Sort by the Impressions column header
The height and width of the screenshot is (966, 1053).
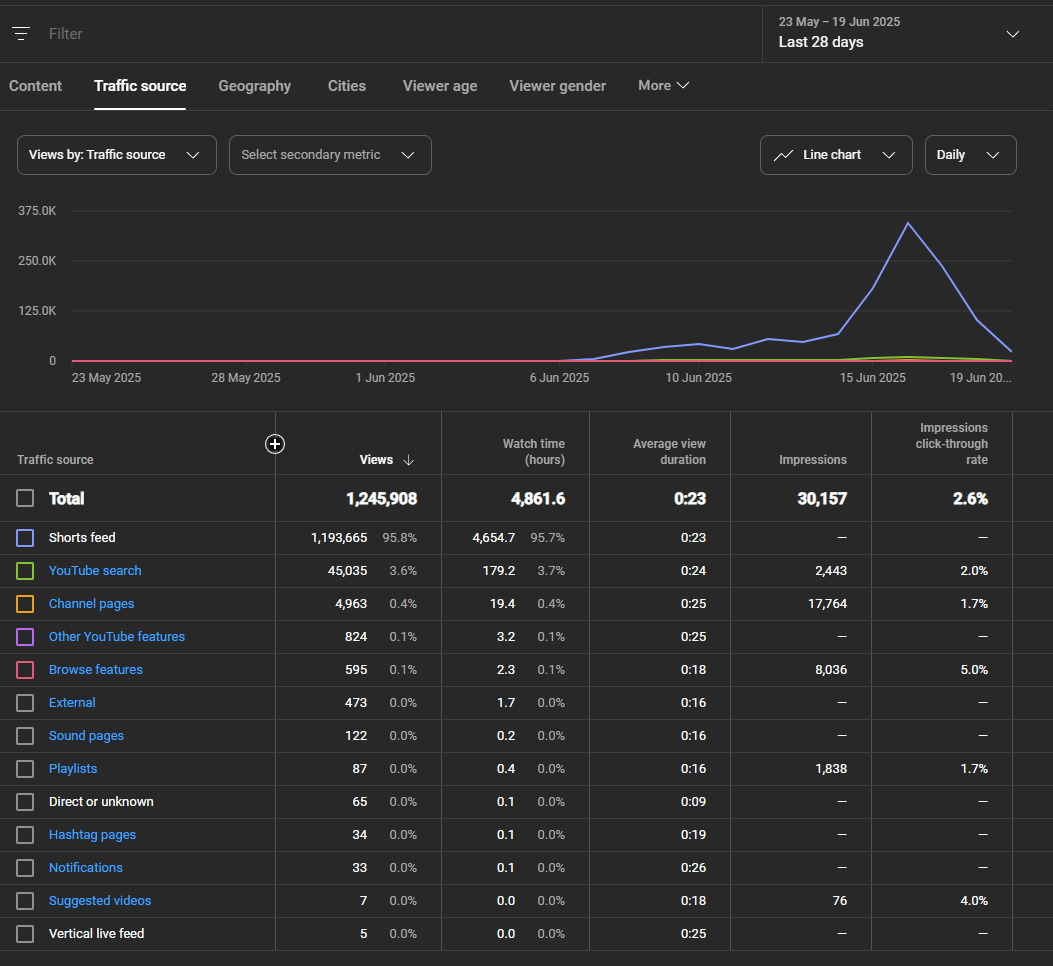(813, 460)
